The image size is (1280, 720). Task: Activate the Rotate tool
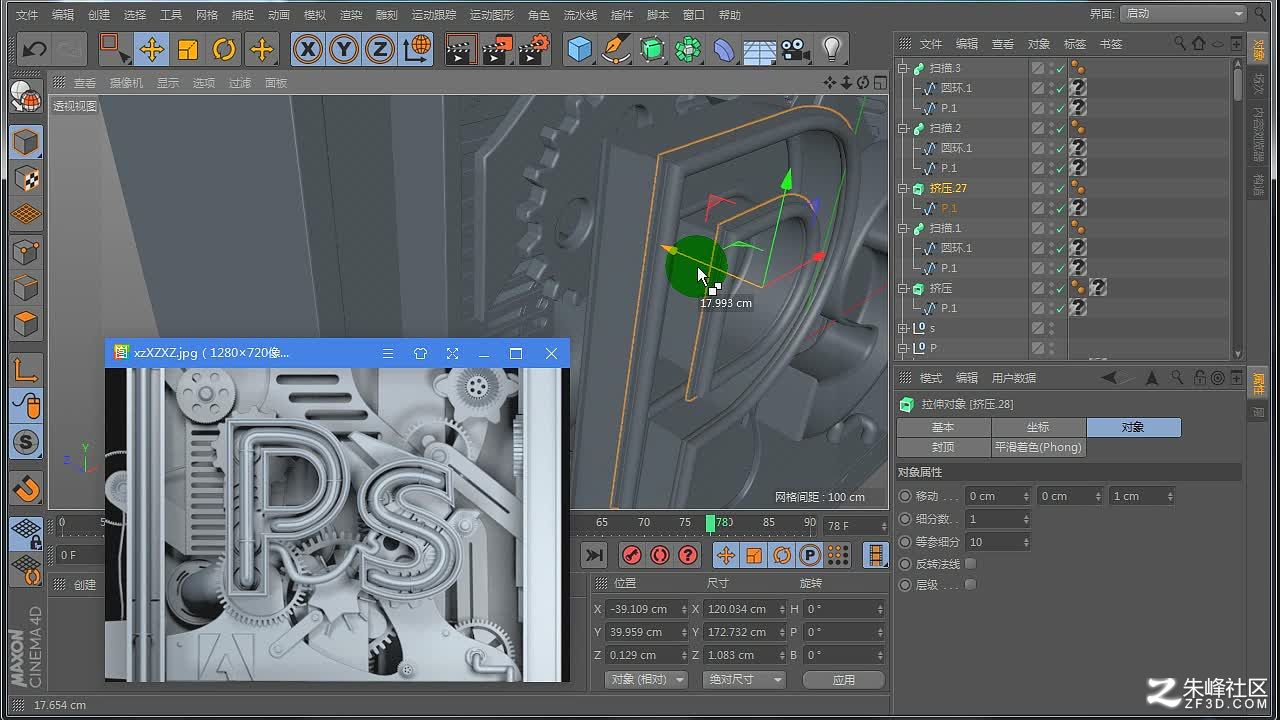(x=224, y=49)
